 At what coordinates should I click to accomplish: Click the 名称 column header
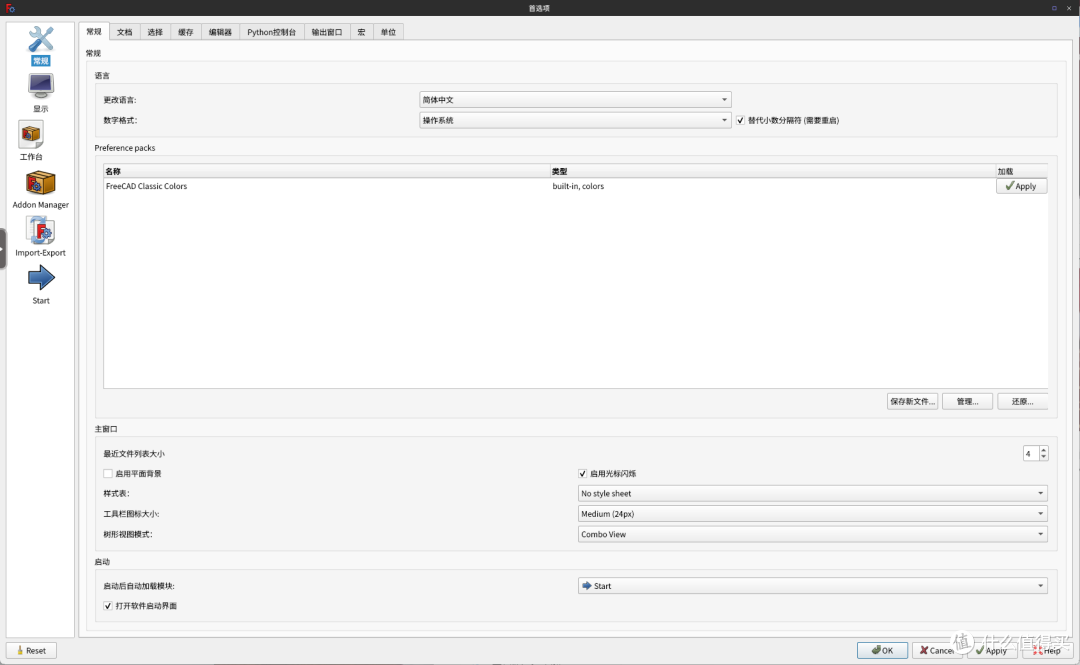[326, 171]
